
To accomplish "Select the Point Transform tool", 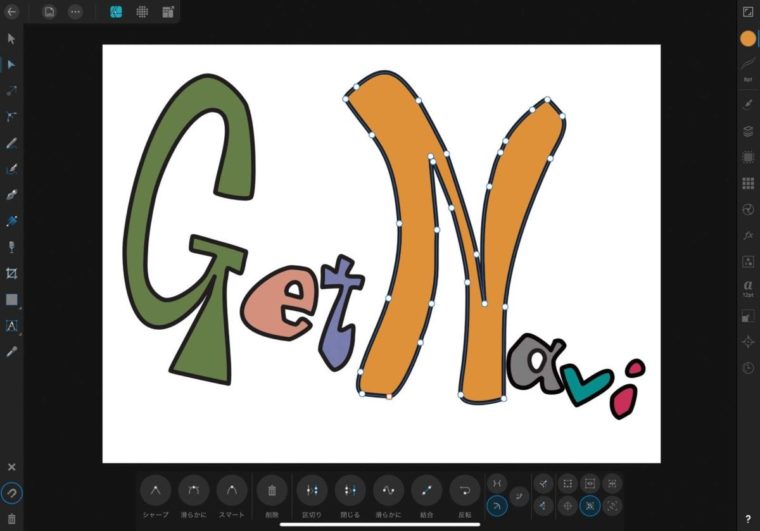I will (x=12, y=91).
